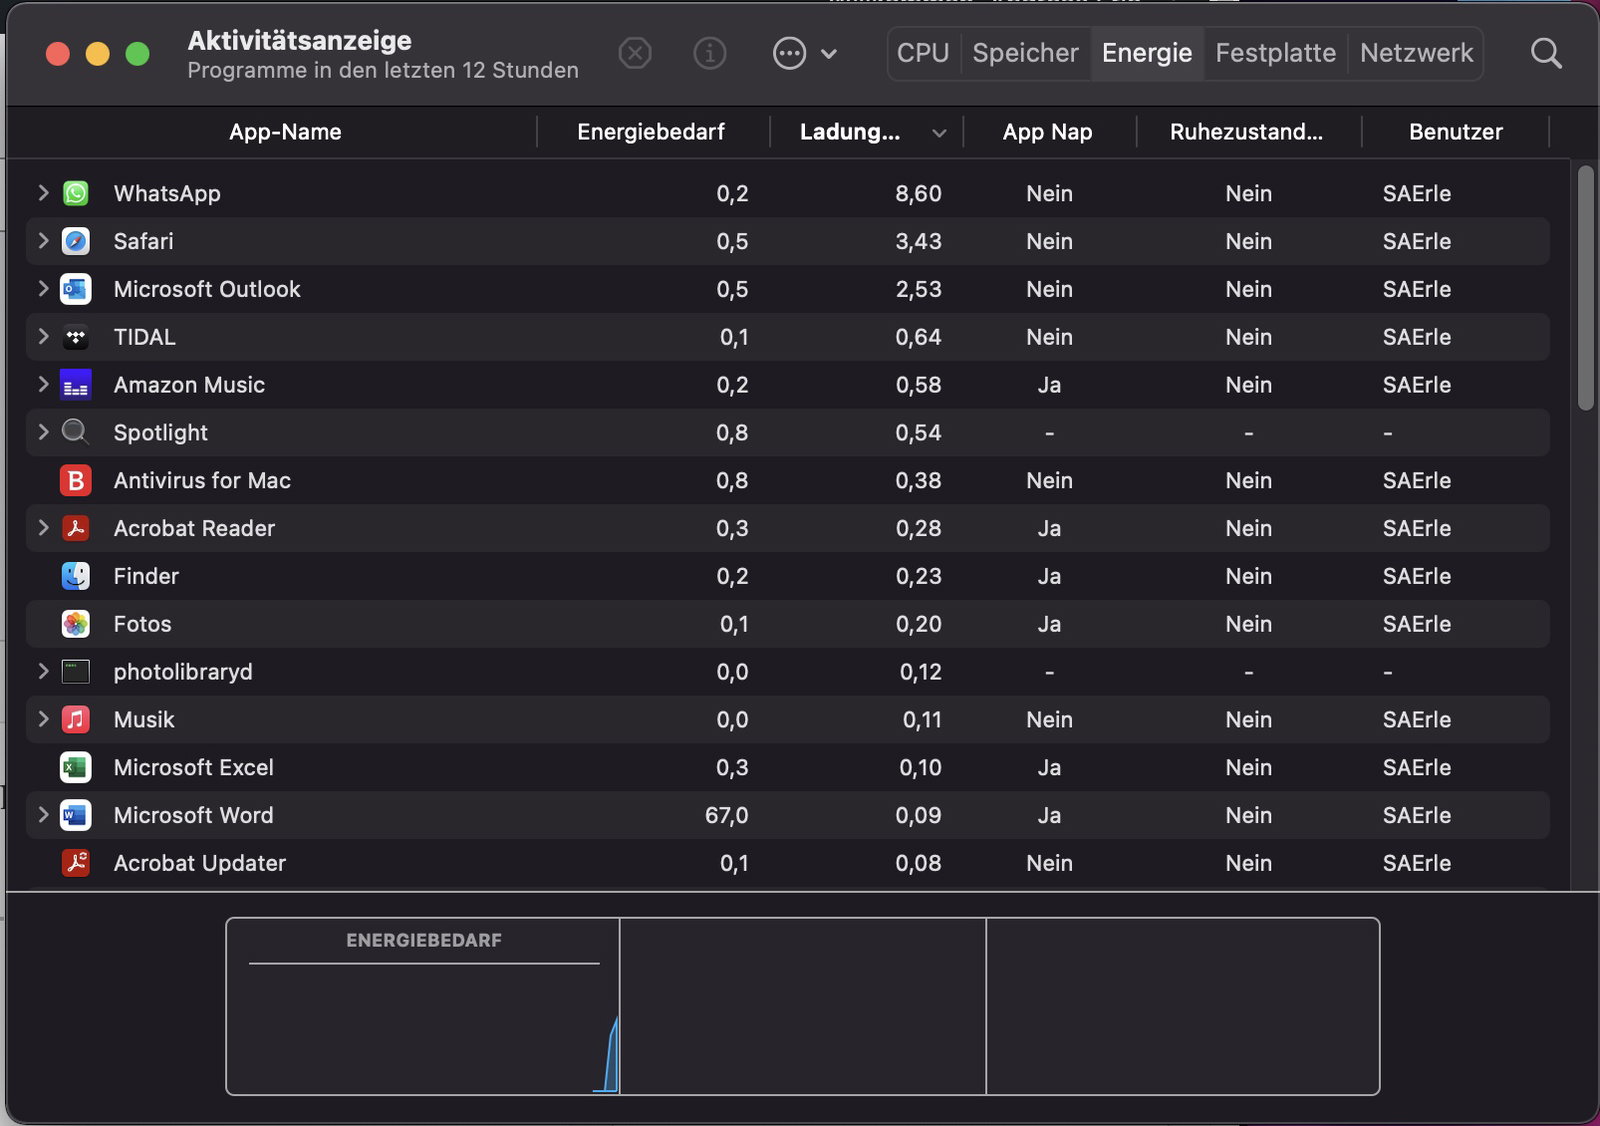Expand the TIDAL process row
Image resolution: width=1600 pixels, height=1126 pixels.
(43, 337)
